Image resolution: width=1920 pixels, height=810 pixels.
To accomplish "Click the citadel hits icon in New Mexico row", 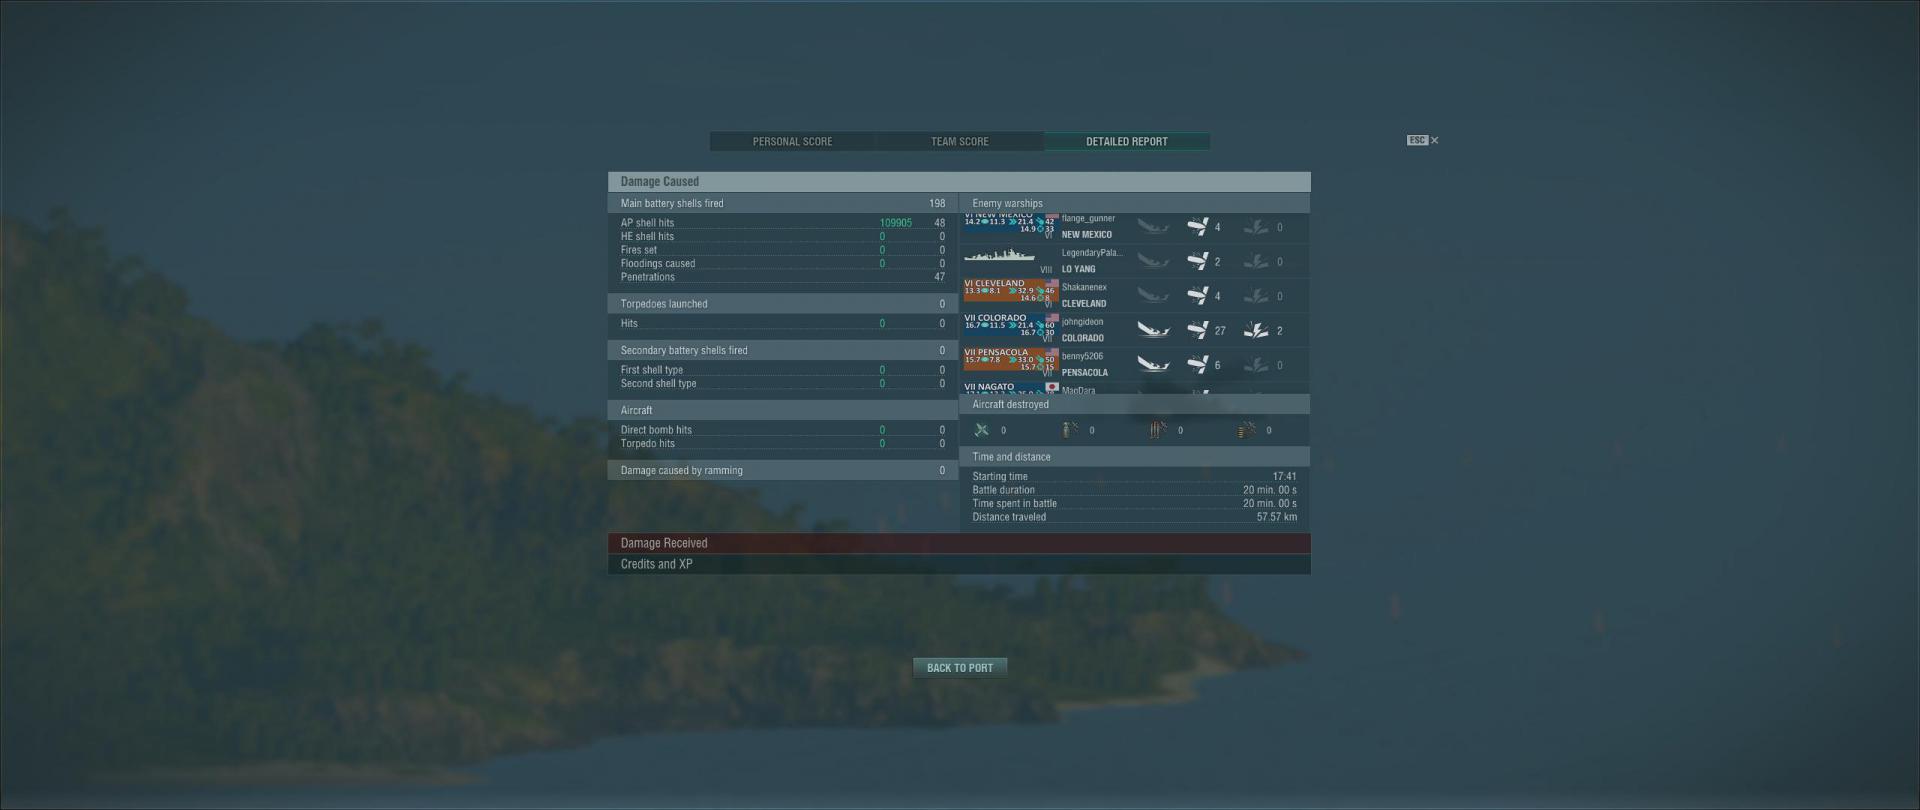I will [x=1256, y=227].
